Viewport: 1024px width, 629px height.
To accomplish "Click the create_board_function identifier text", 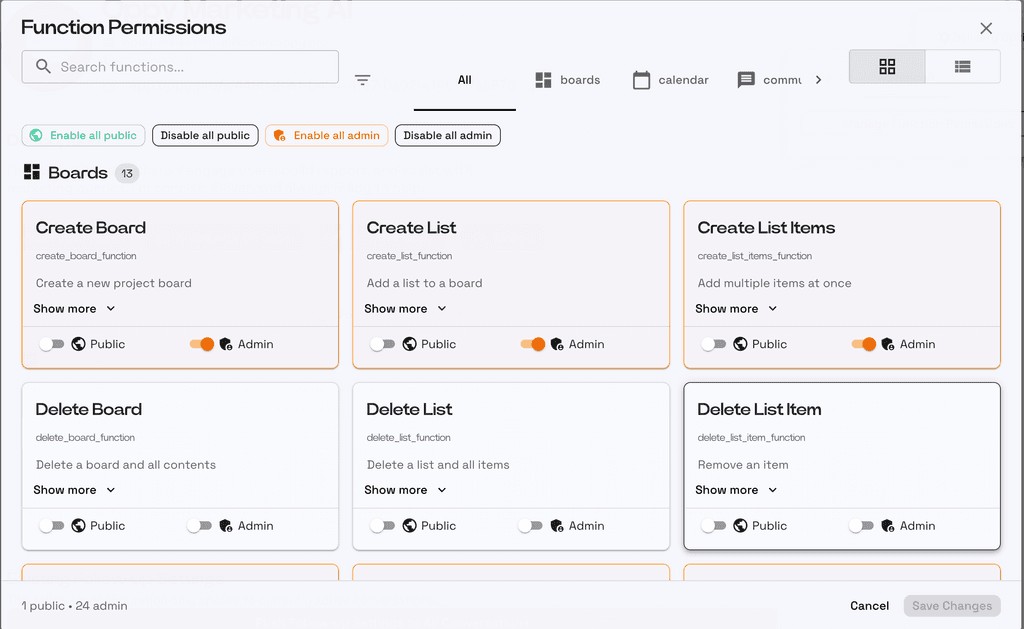I will click(86, 256).
